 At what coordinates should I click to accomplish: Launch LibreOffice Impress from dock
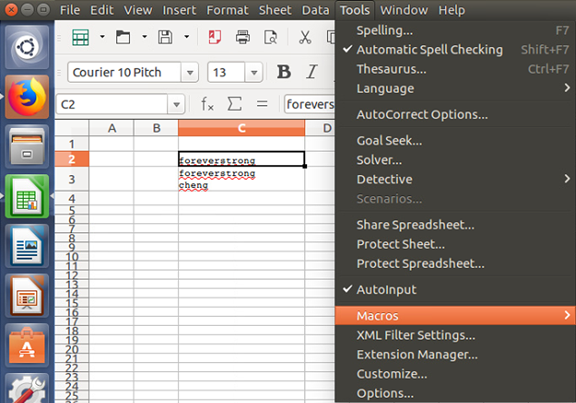(27, 296)
